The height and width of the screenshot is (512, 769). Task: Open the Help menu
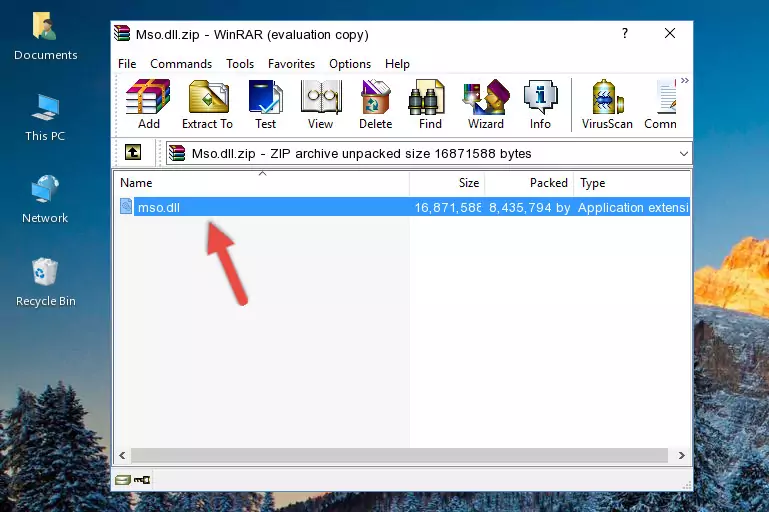click(397, 64)
